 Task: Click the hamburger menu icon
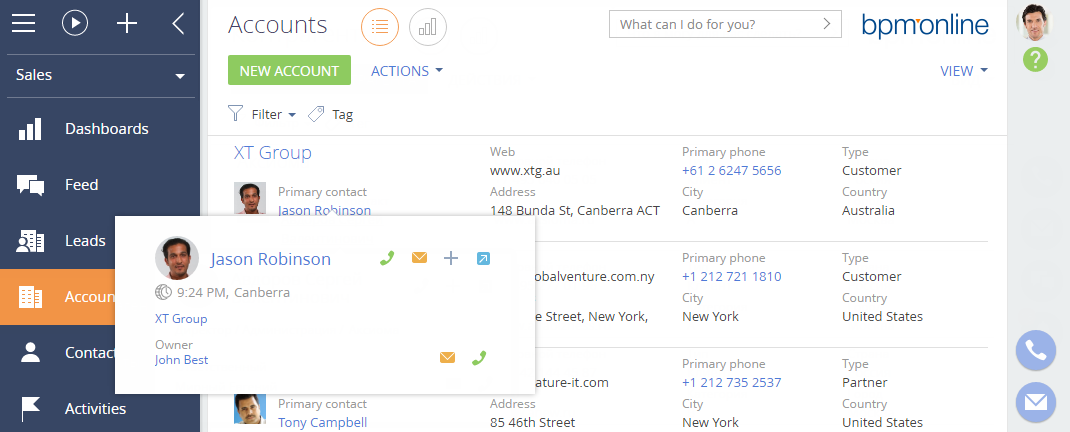click(23, 23)
